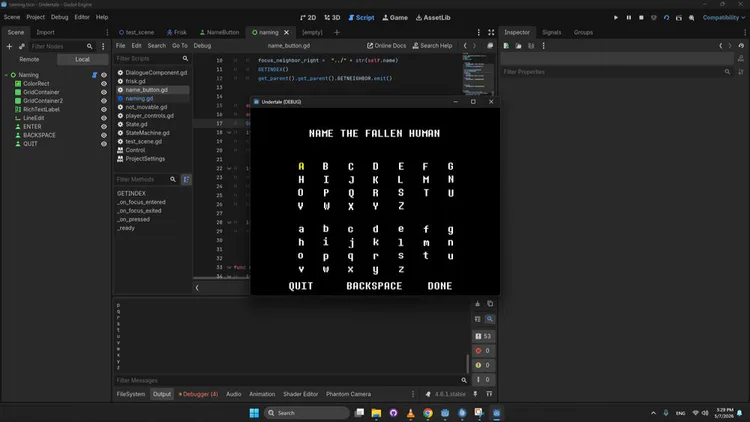Toggle visibility of GridContainer node
Screen dimensions: 750x422
point(104,92)
